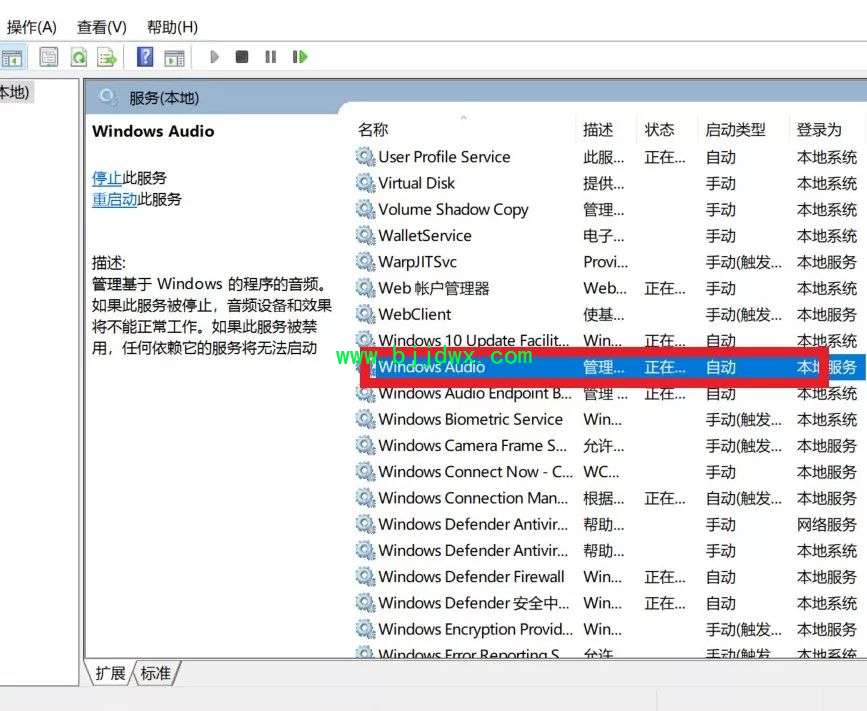Viewport: 867px width, 711px height.
Task: Click the 本地服务 login cell for Windows Connect Now
Action: [x=827, y=472]
